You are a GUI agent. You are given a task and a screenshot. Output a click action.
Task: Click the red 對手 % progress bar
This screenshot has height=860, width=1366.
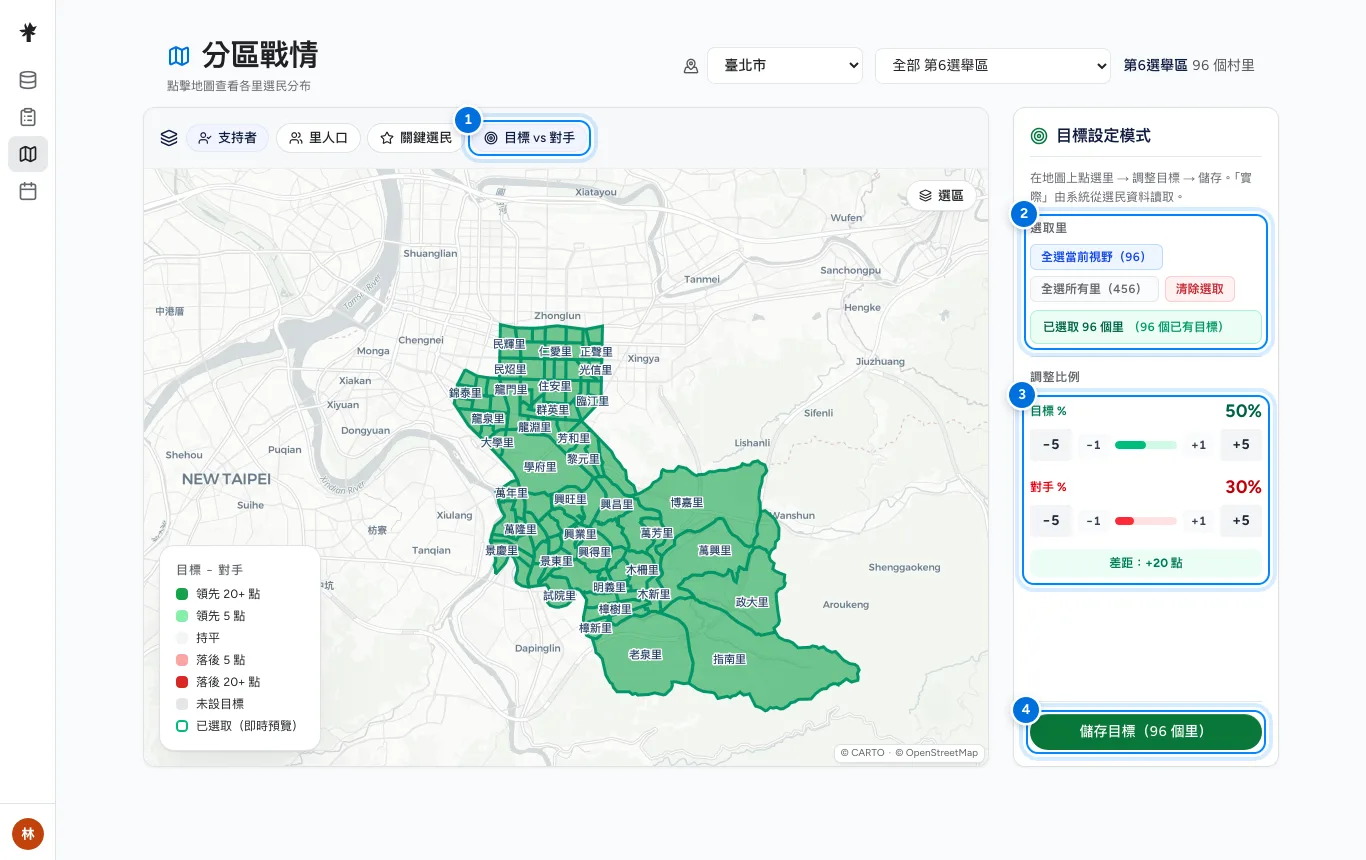[1146, 521]
